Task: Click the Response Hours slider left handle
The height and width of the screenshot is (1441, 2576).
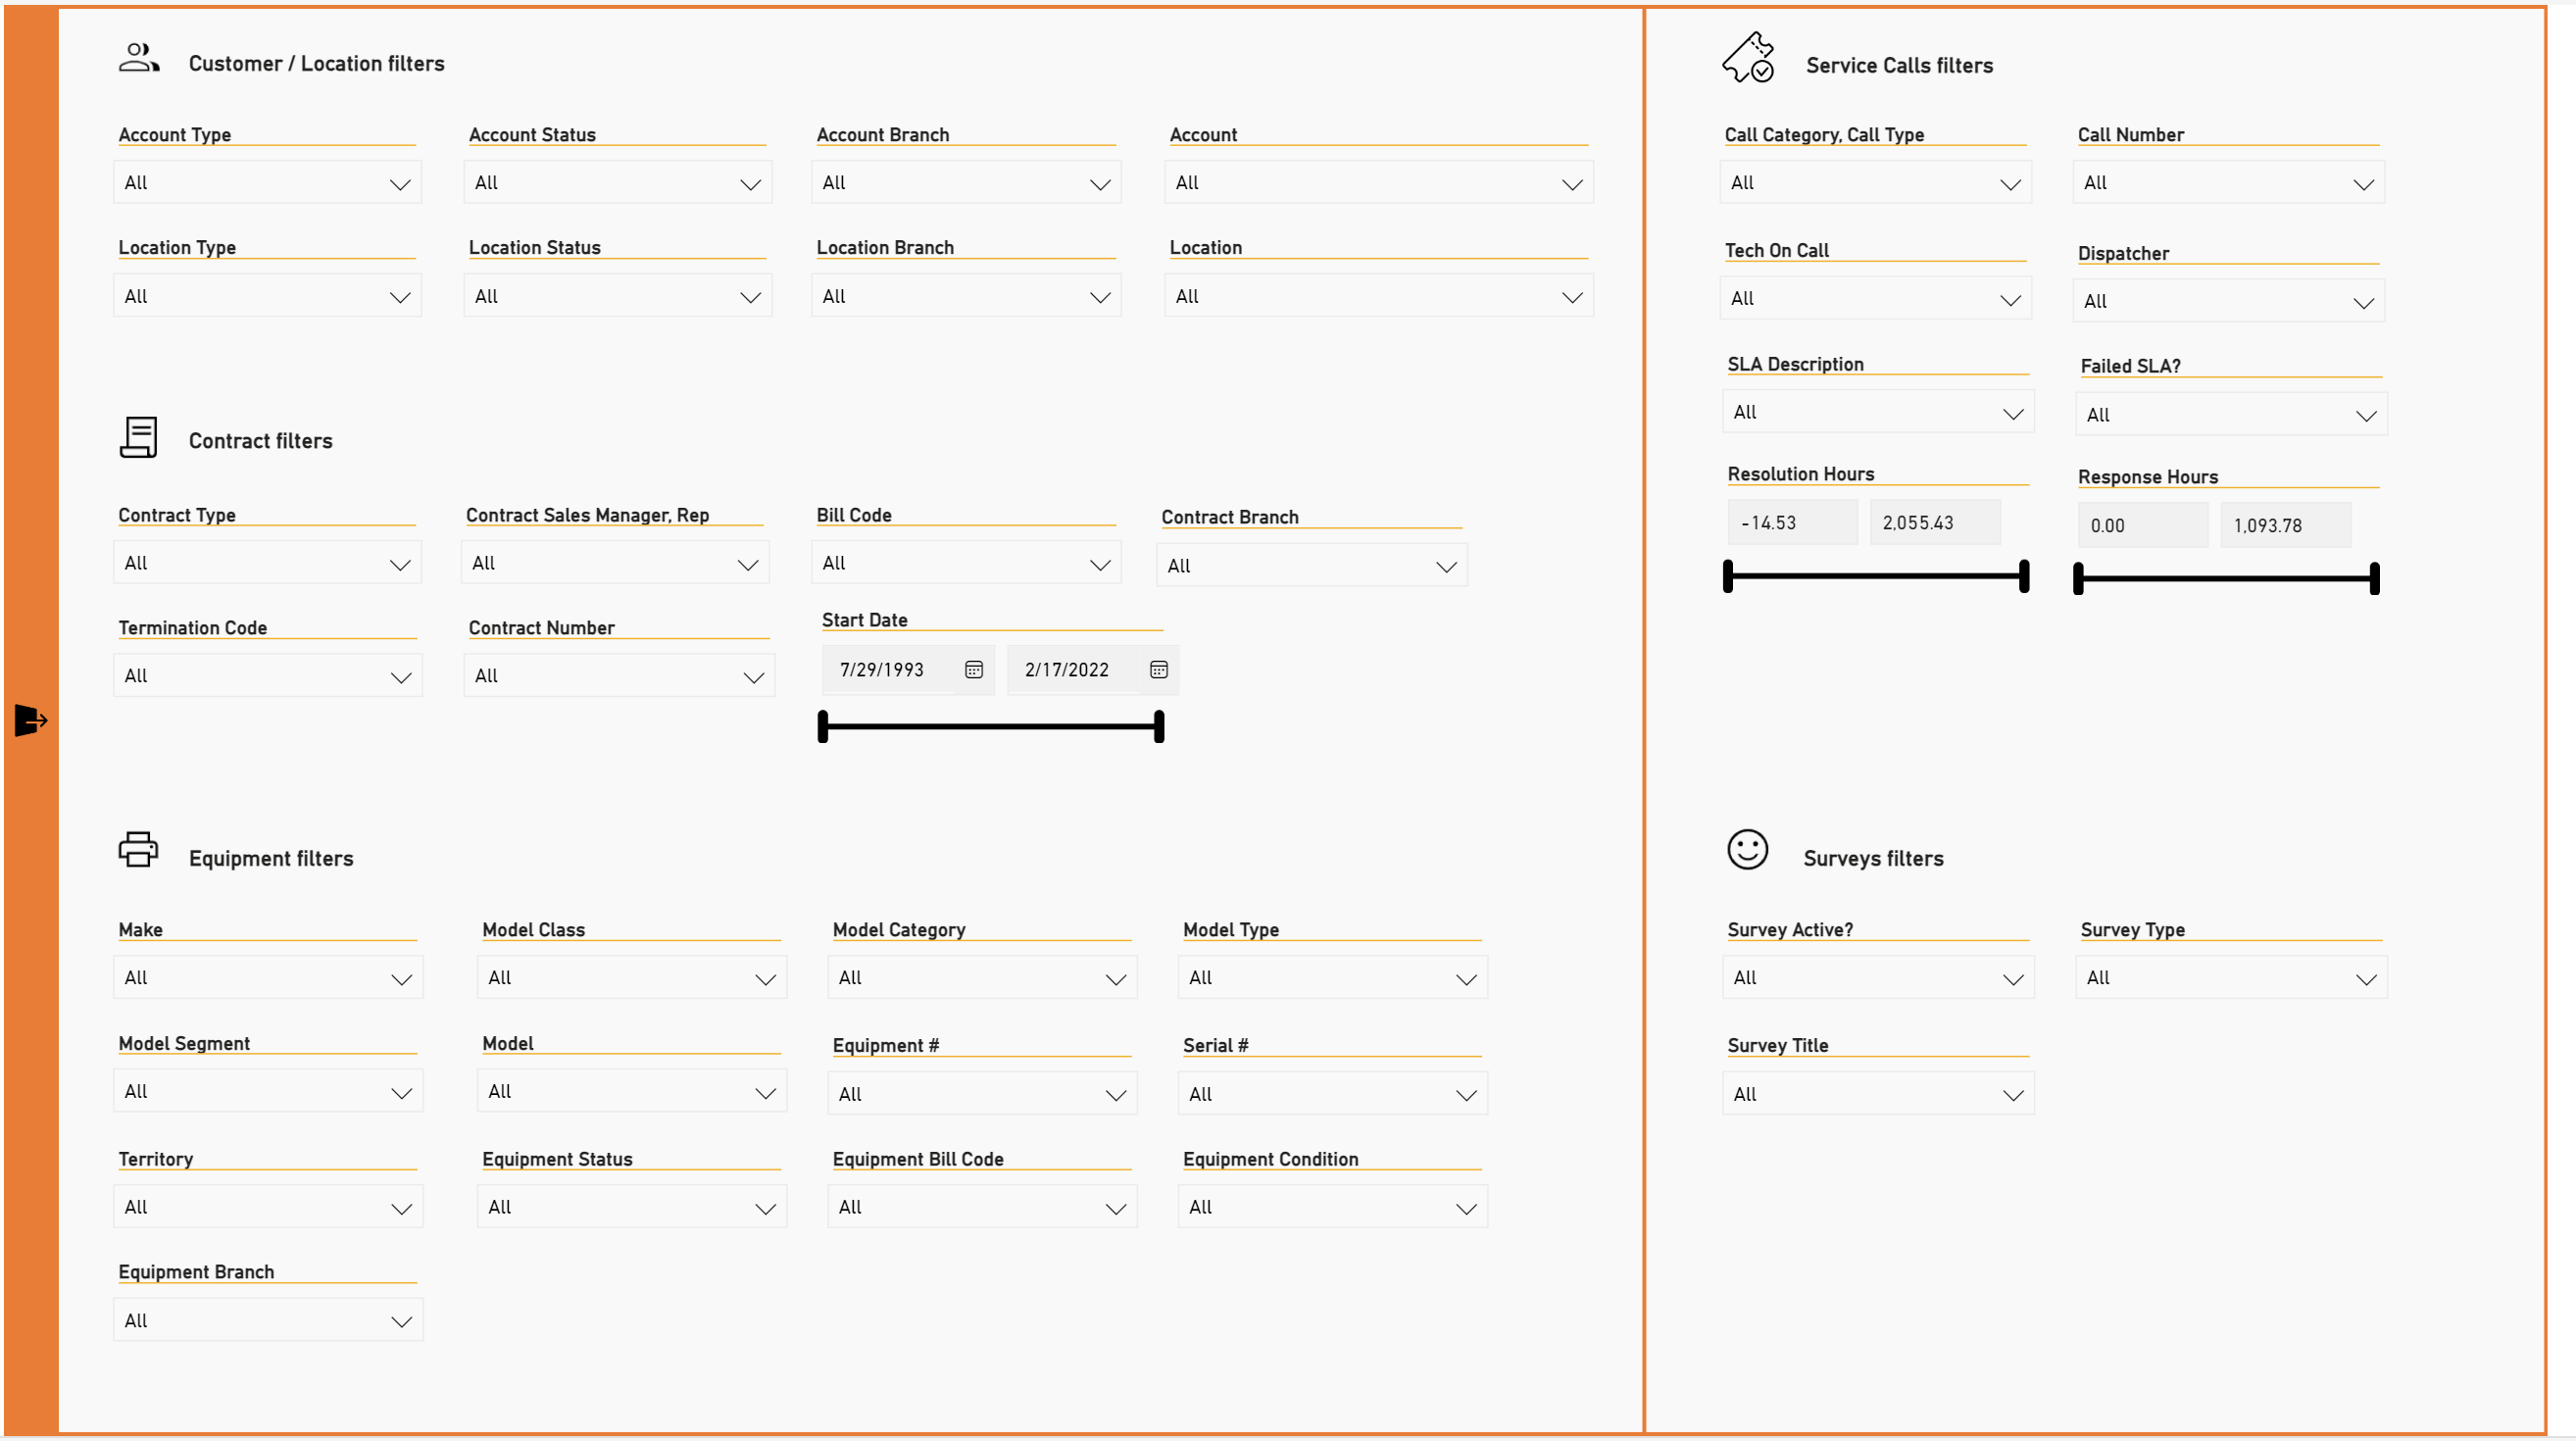Action: click(x=2079, y=579)
